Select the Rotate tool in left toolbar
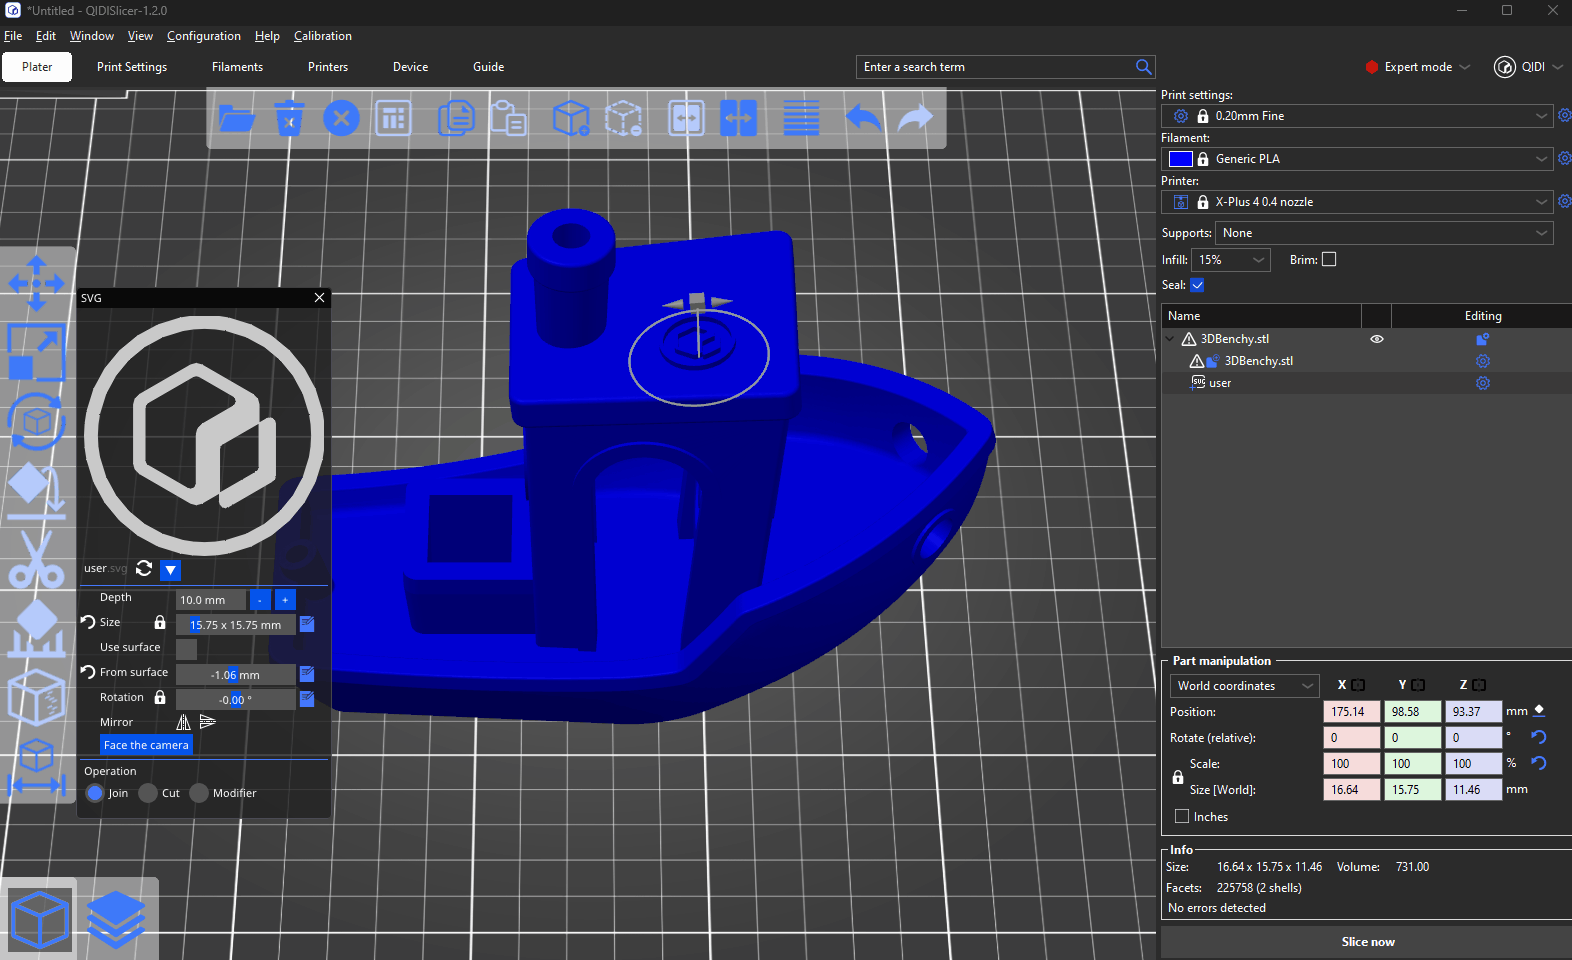Viewport: 1572px width, 960px height. pyautogui.click(x=37, y=421)
